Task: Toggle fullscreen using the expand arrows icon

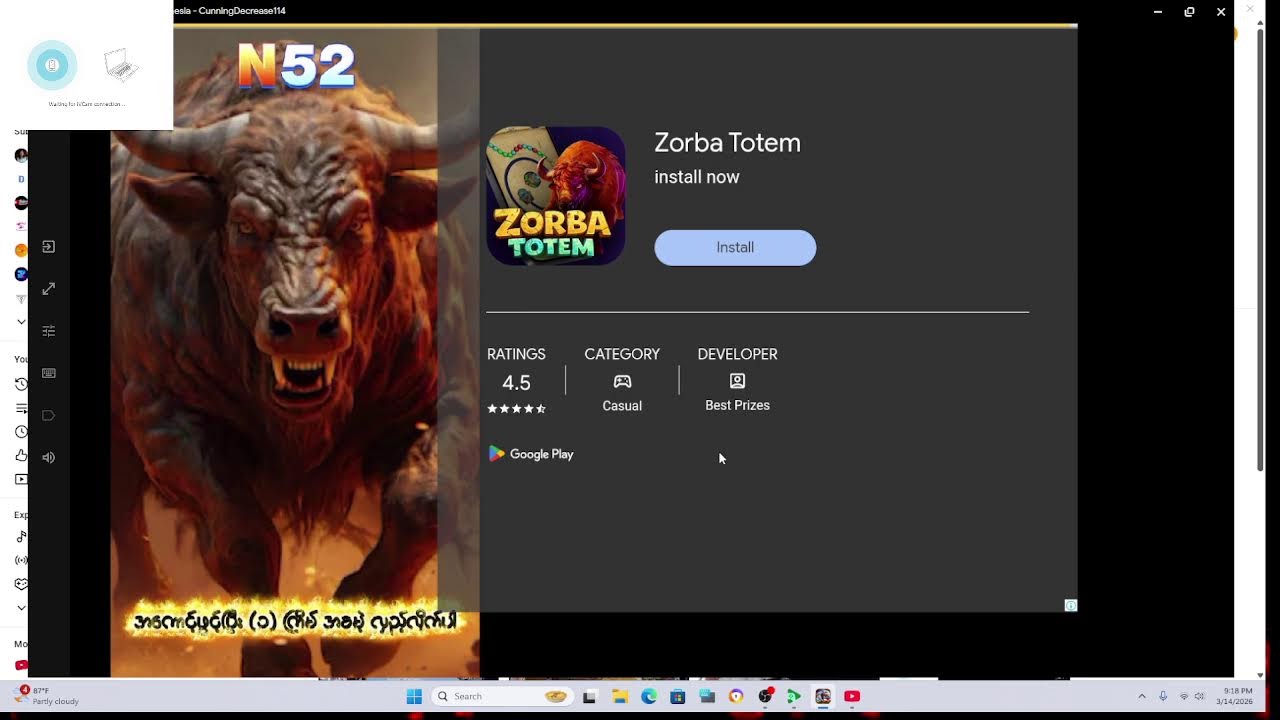Action: (48, 289)
